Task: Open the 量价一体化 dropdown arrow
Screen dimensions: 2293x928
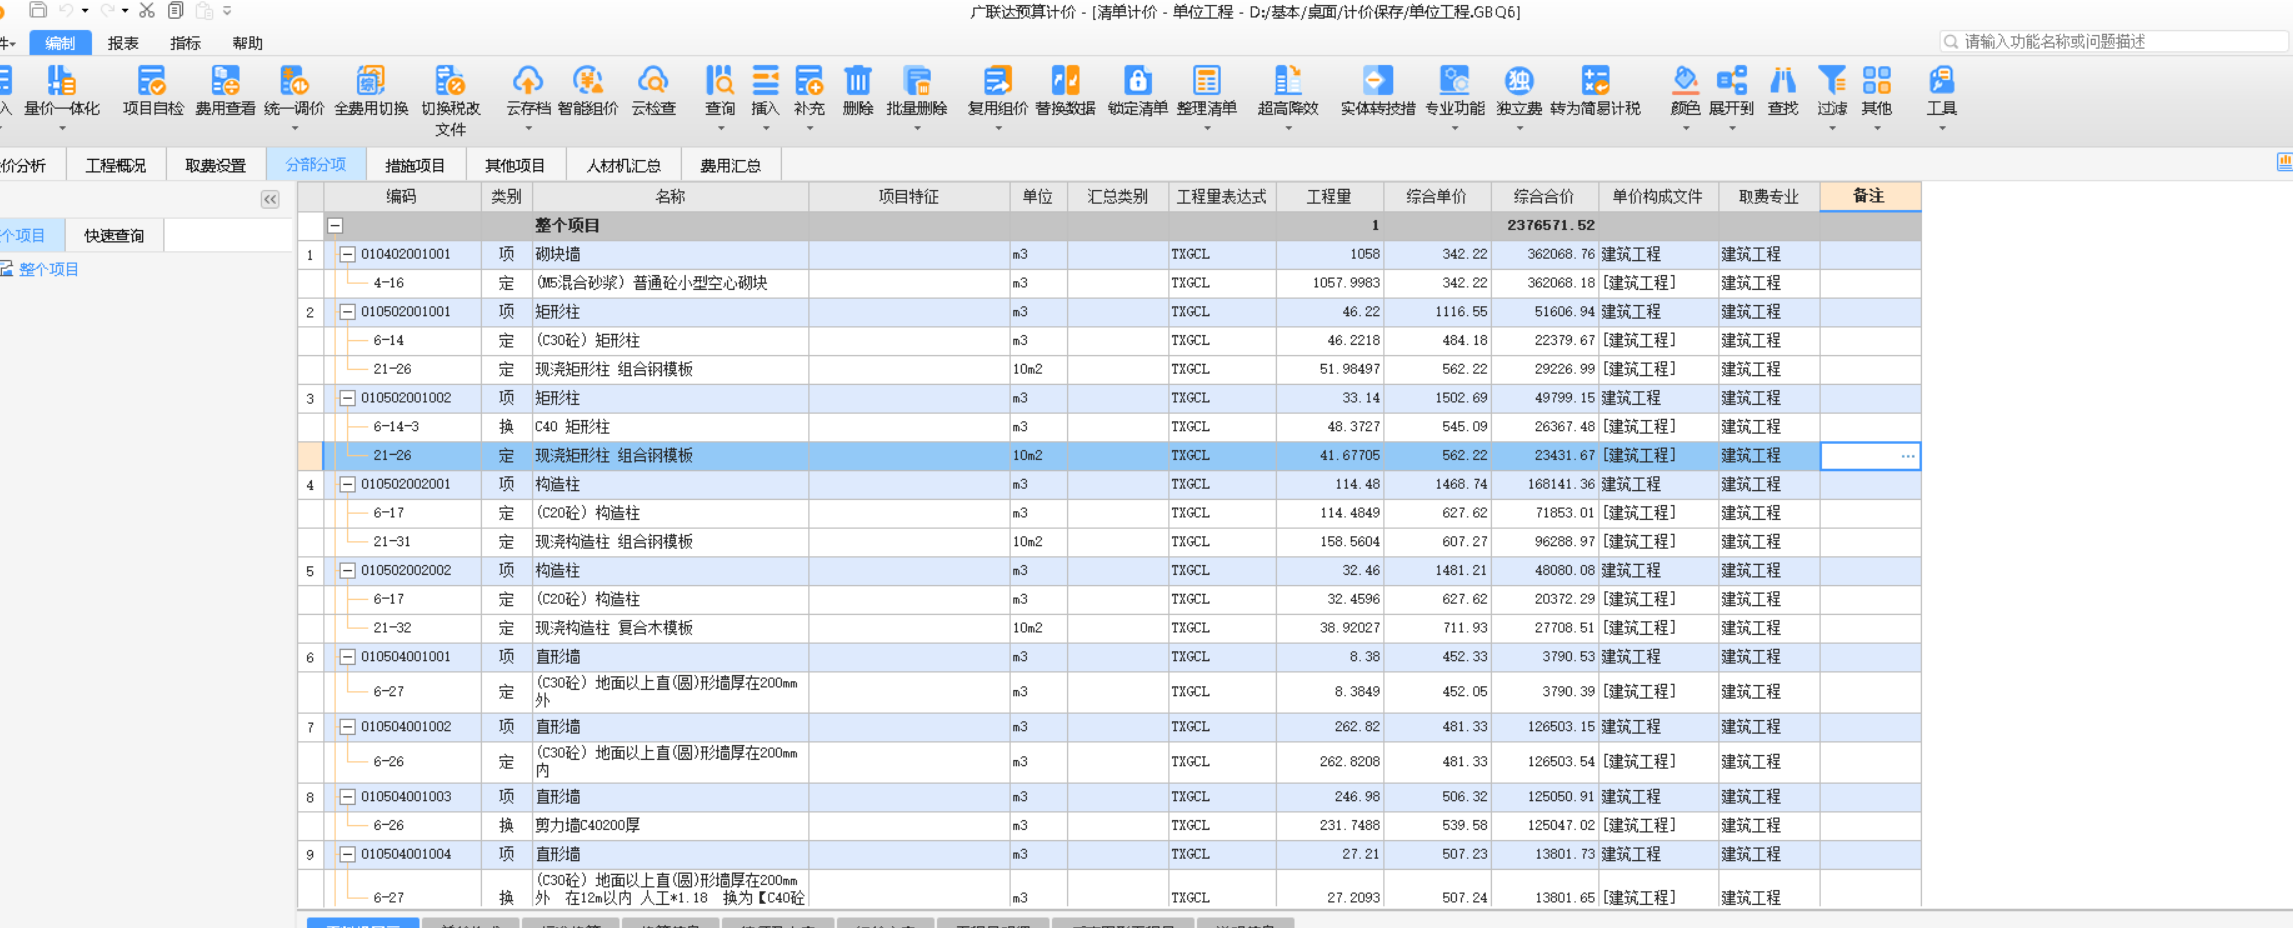Action: (x=62, y=128)
